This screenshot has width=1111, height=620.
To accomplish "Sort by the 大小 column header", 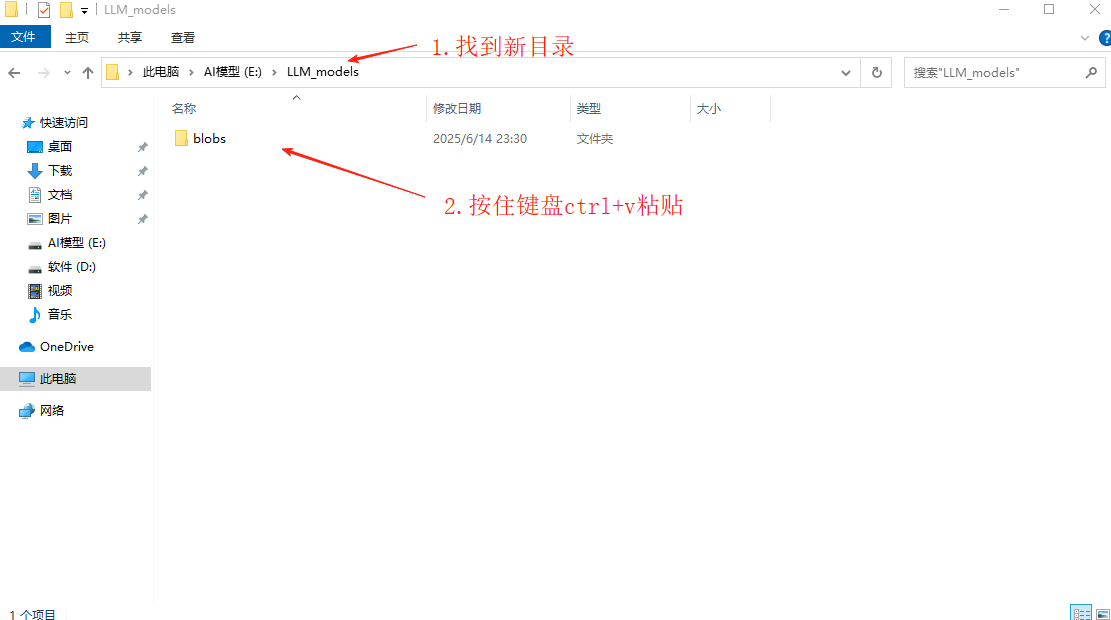I will (709, 108).
